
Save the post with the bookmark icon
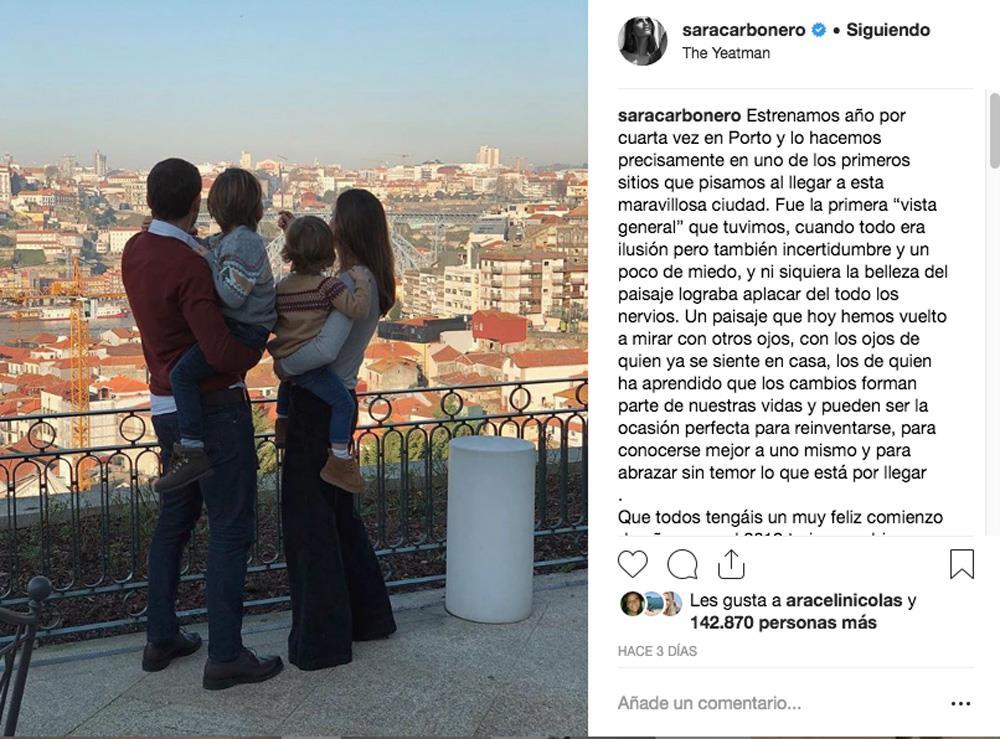(x=962, y=564)
